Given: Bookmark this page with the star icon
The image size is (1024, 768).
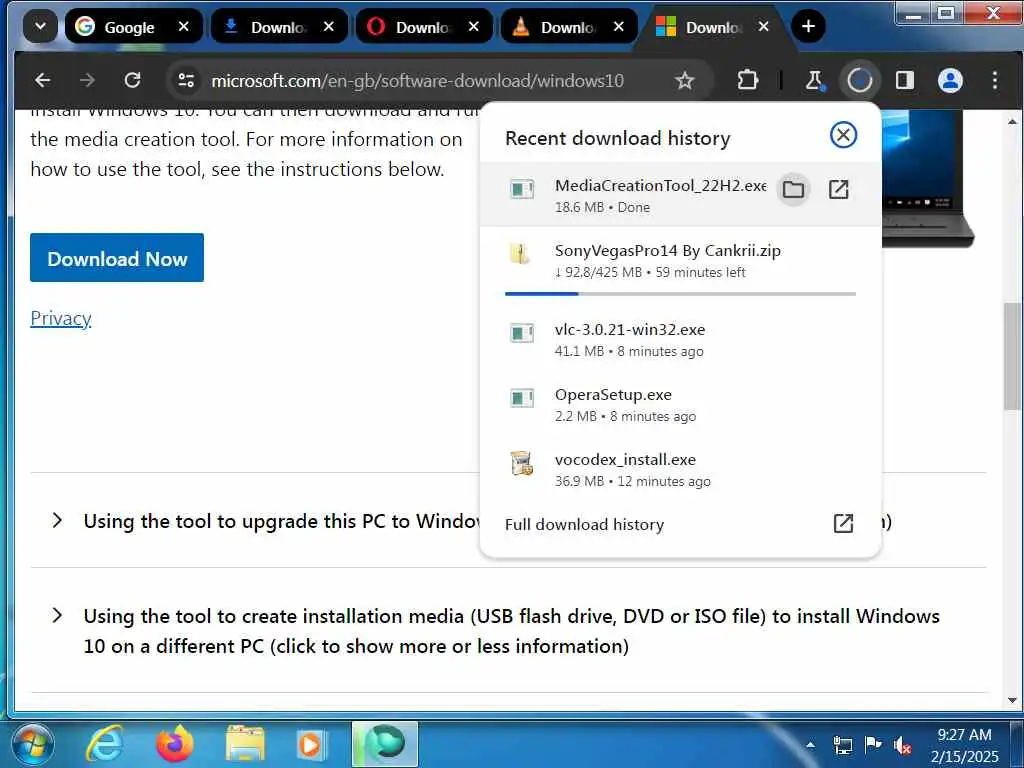Looking at the screenshot, I should [x=684, y=80].
